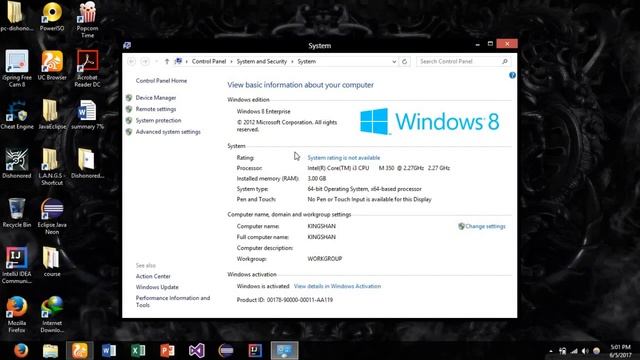The height and width of the screenshot is (360, 640).
Task: Click the WORKGROUP value
Action: click(324, 259)
